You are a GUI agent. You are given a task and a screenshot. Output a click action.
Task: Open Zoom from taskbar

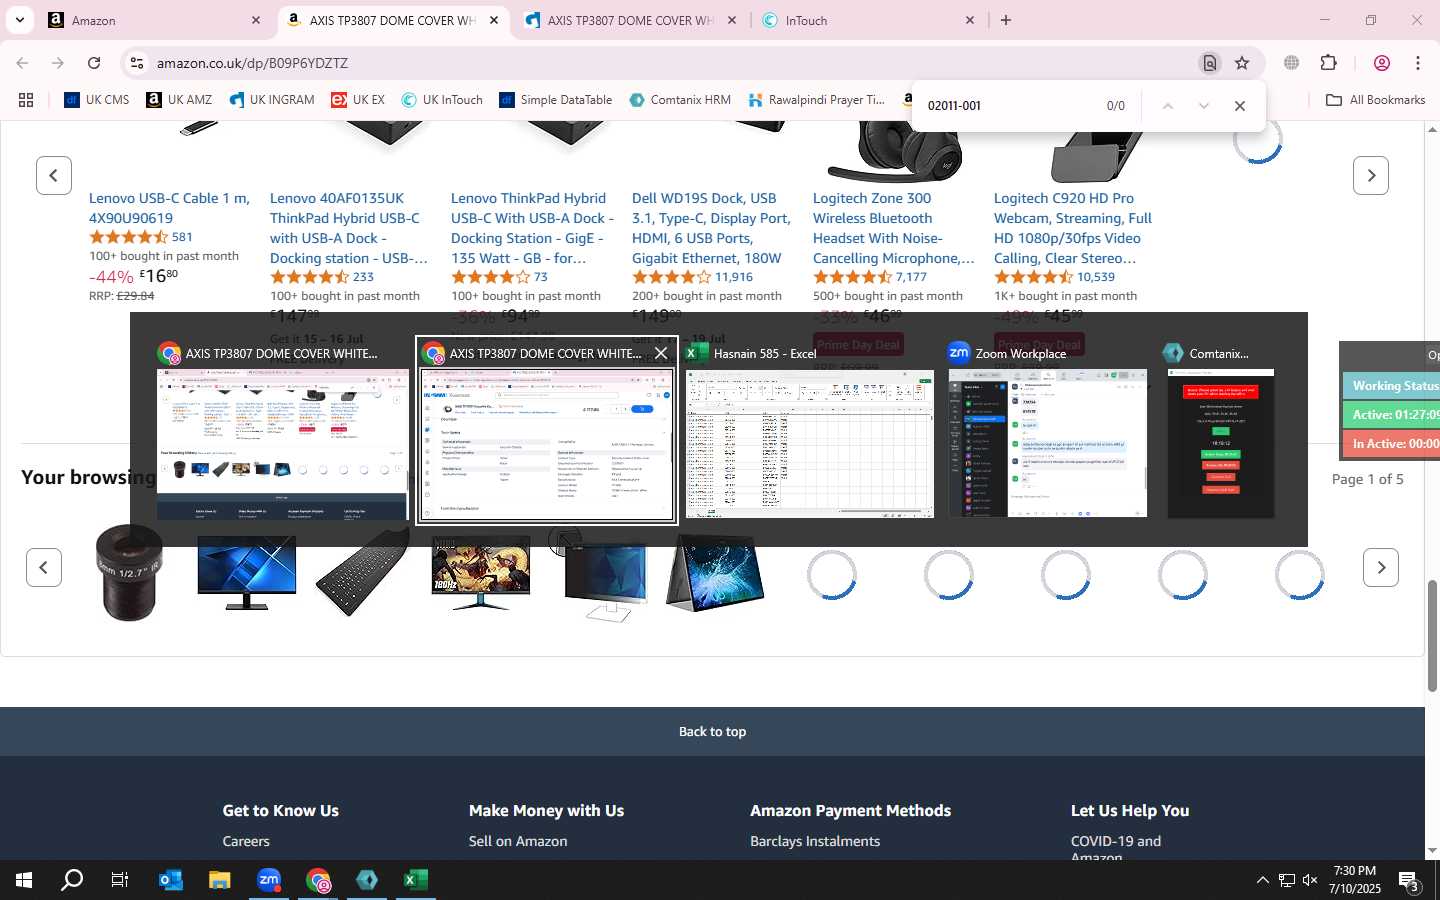pos(269,880)
